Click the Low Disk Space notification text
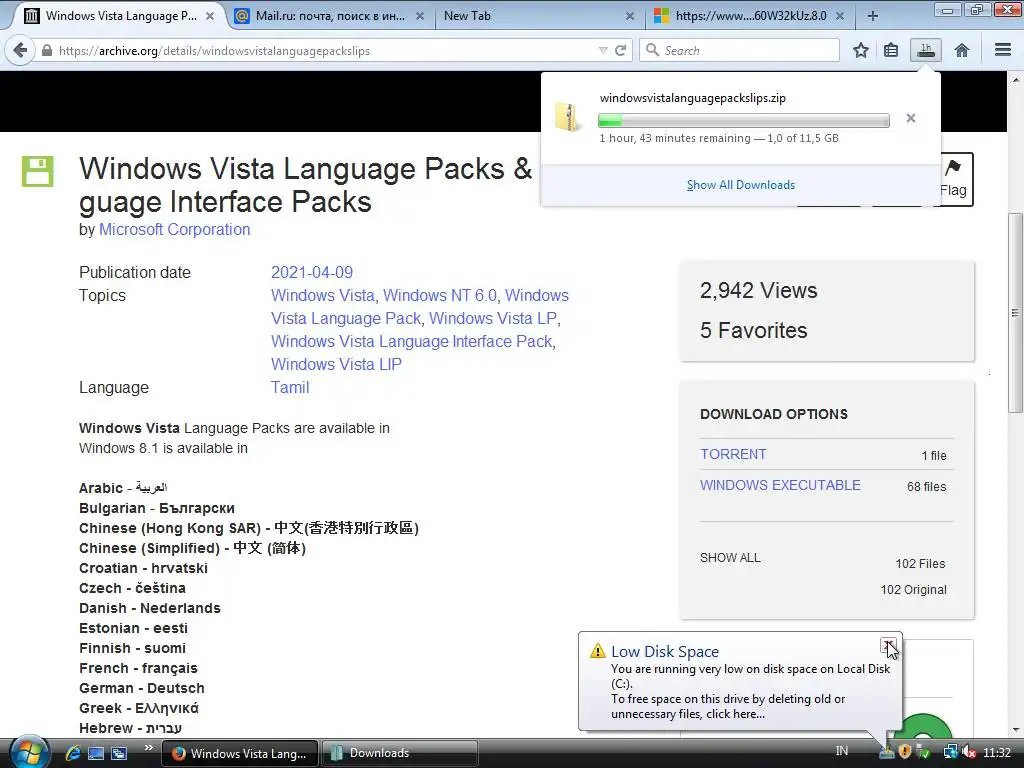Viewport: 1024px width, 768px height. pyautogui.click(x=750, y=691)
